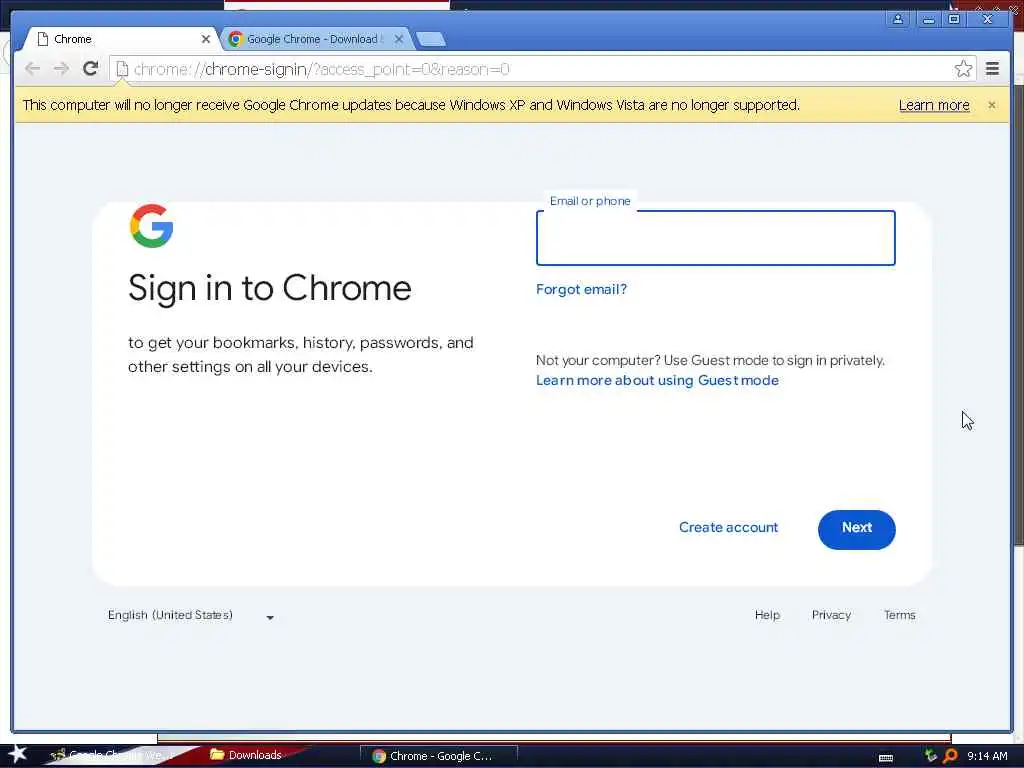Bookmark this page with the star icon

963,69
